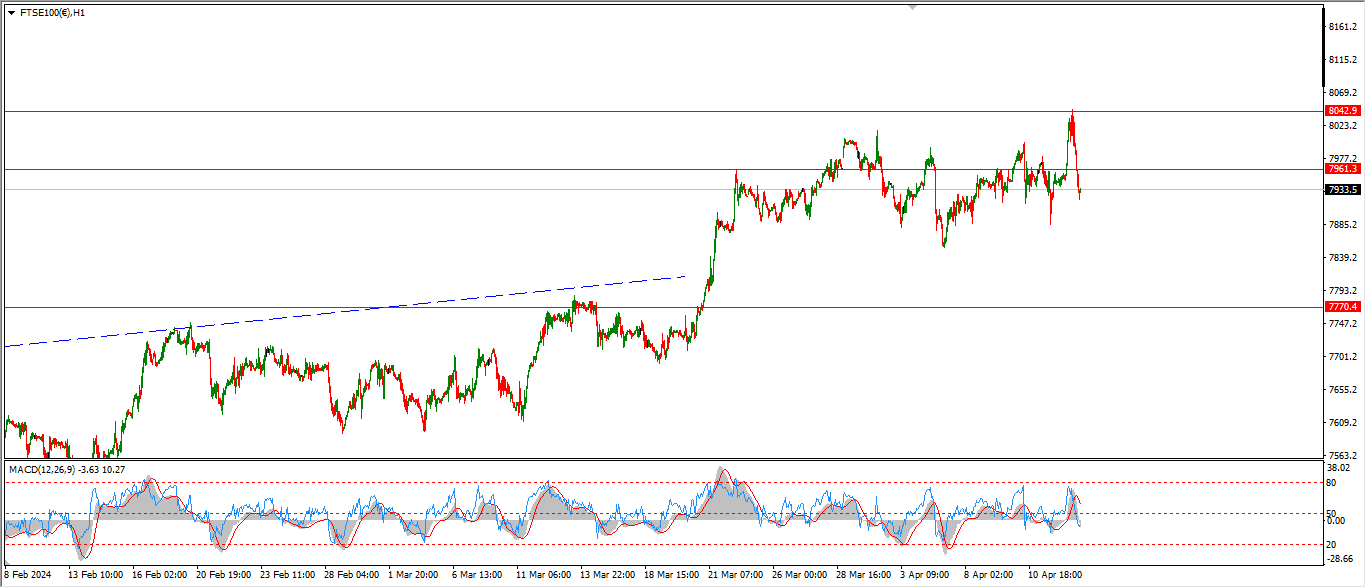Click the 38.02 MACD scale value
1366x588 pixels.
click(x=1340, y=467)
